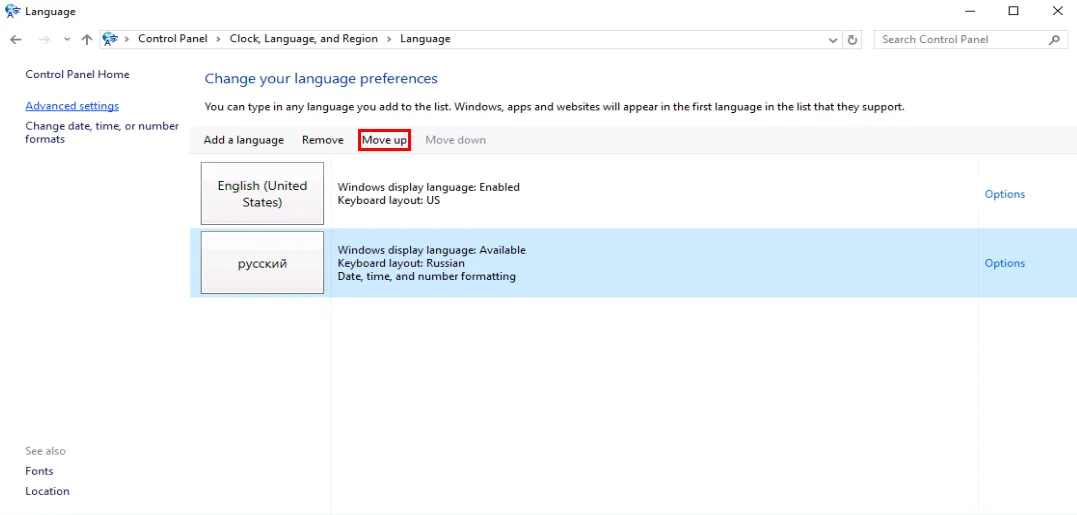Viewport: 1077px width, 515px height.
Task: Open Options for the Russian language
Action: click(x=1004, y=263)
